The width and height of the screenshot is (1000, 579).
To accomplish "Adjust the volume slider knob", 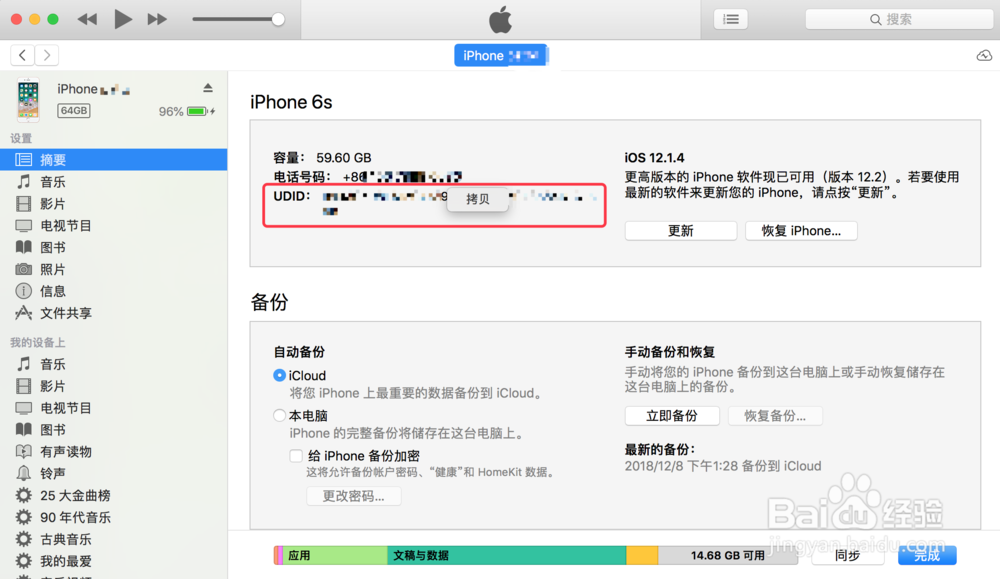I will 278,19.
